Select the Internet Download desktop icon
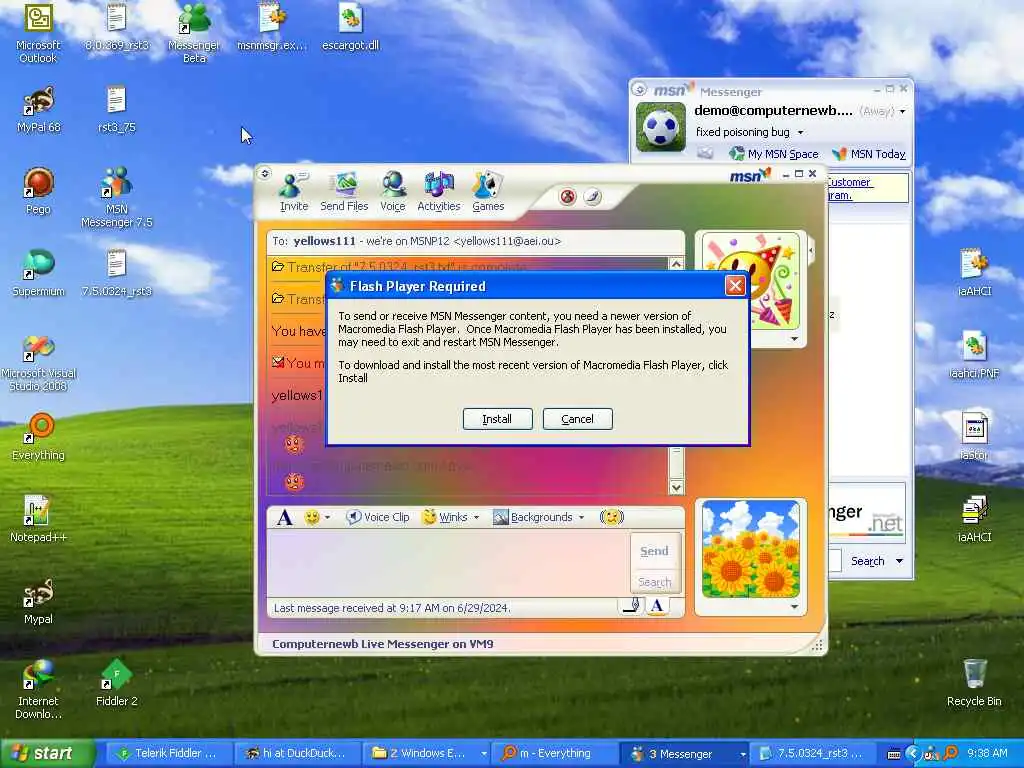The height and width of the screenshot is (768, 1024). coord(38,690)
